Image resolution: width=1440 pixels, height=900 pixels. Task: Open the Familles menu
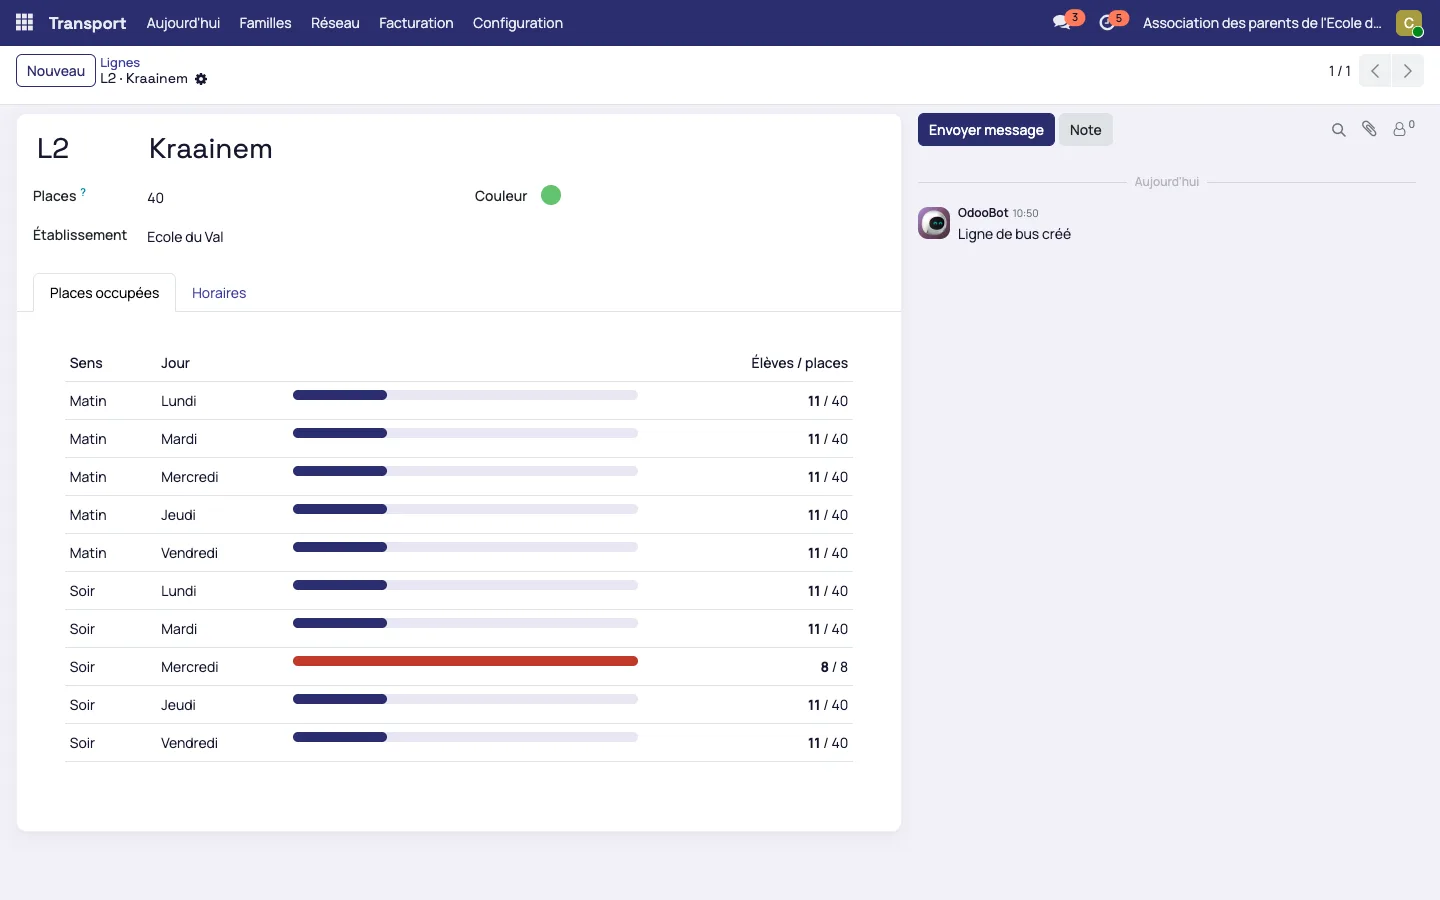click(265, 23)
